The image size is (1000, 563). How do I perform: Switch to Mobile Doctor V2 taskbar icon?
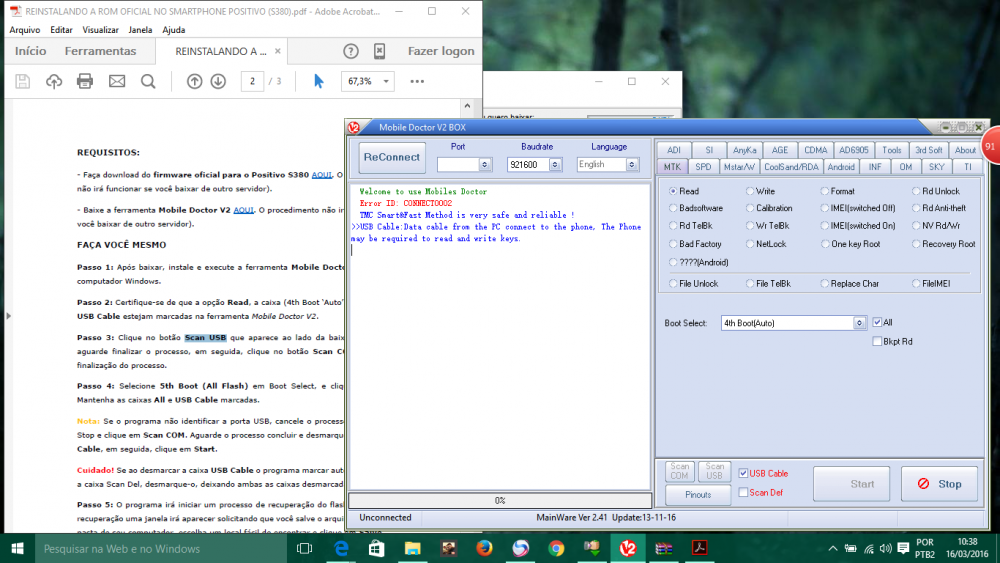[x=628, y=548]
